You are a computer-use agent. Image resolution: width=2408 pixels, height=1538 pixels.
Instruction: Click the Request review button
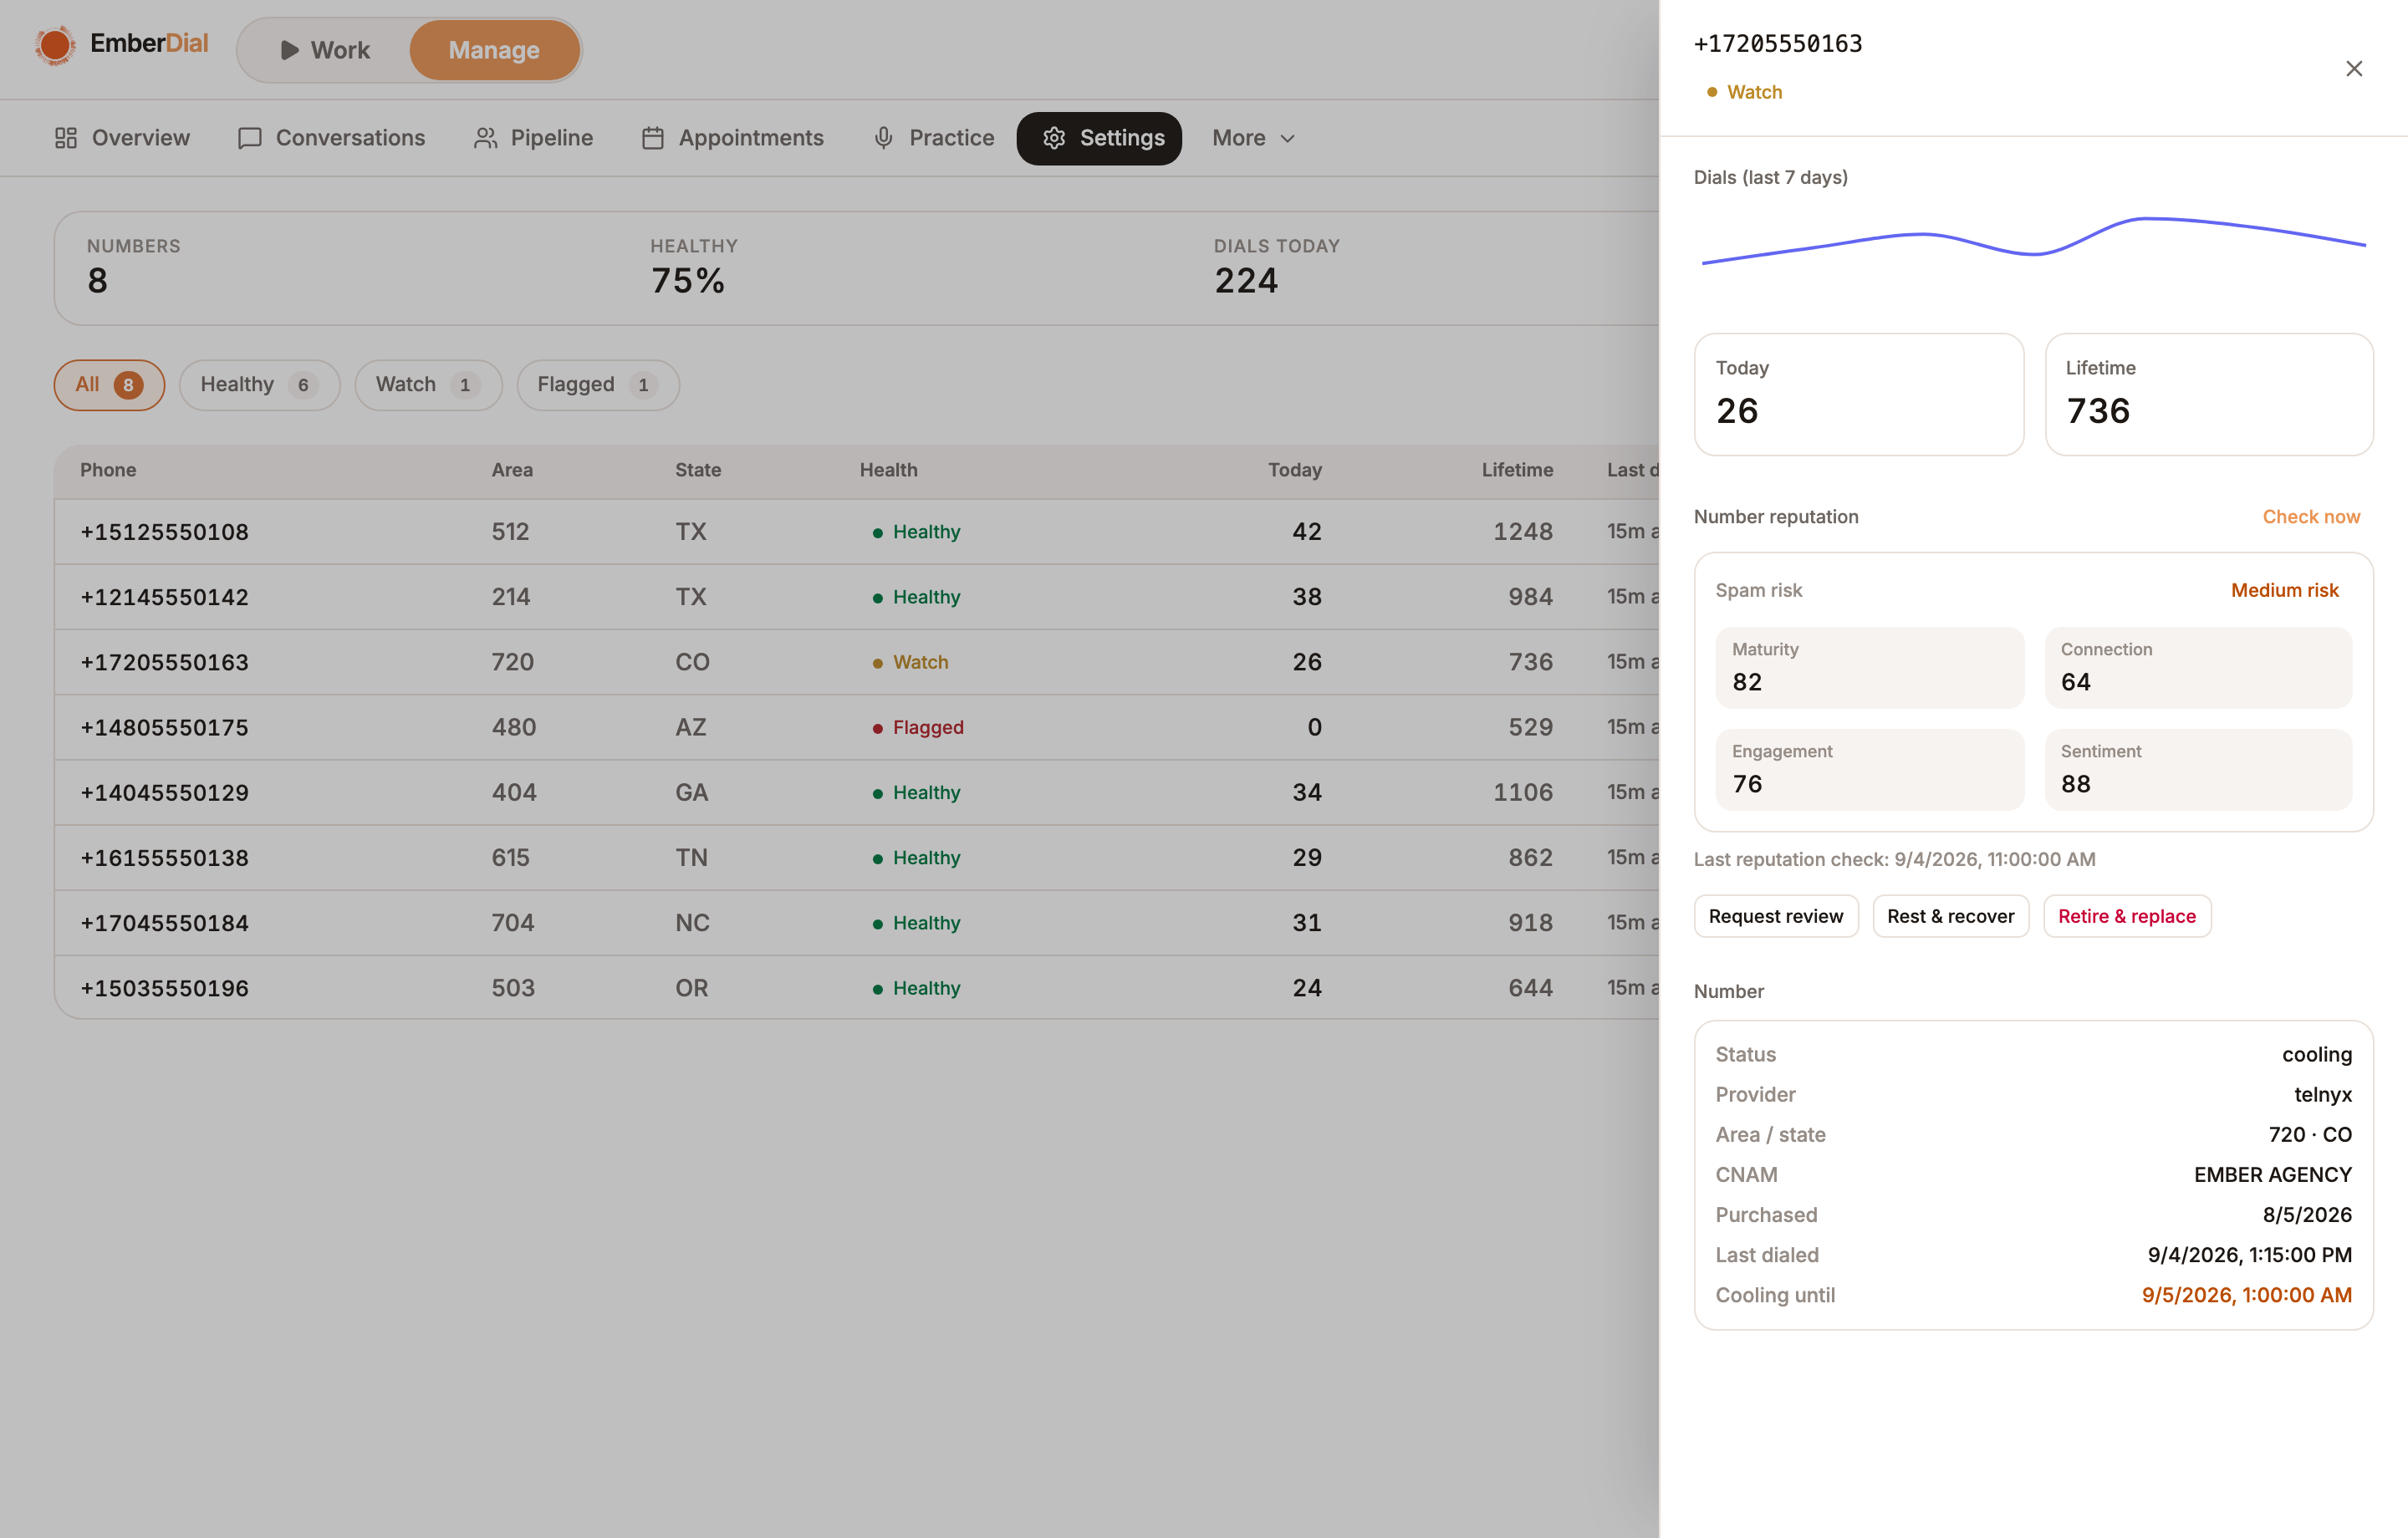[1776, 916]
